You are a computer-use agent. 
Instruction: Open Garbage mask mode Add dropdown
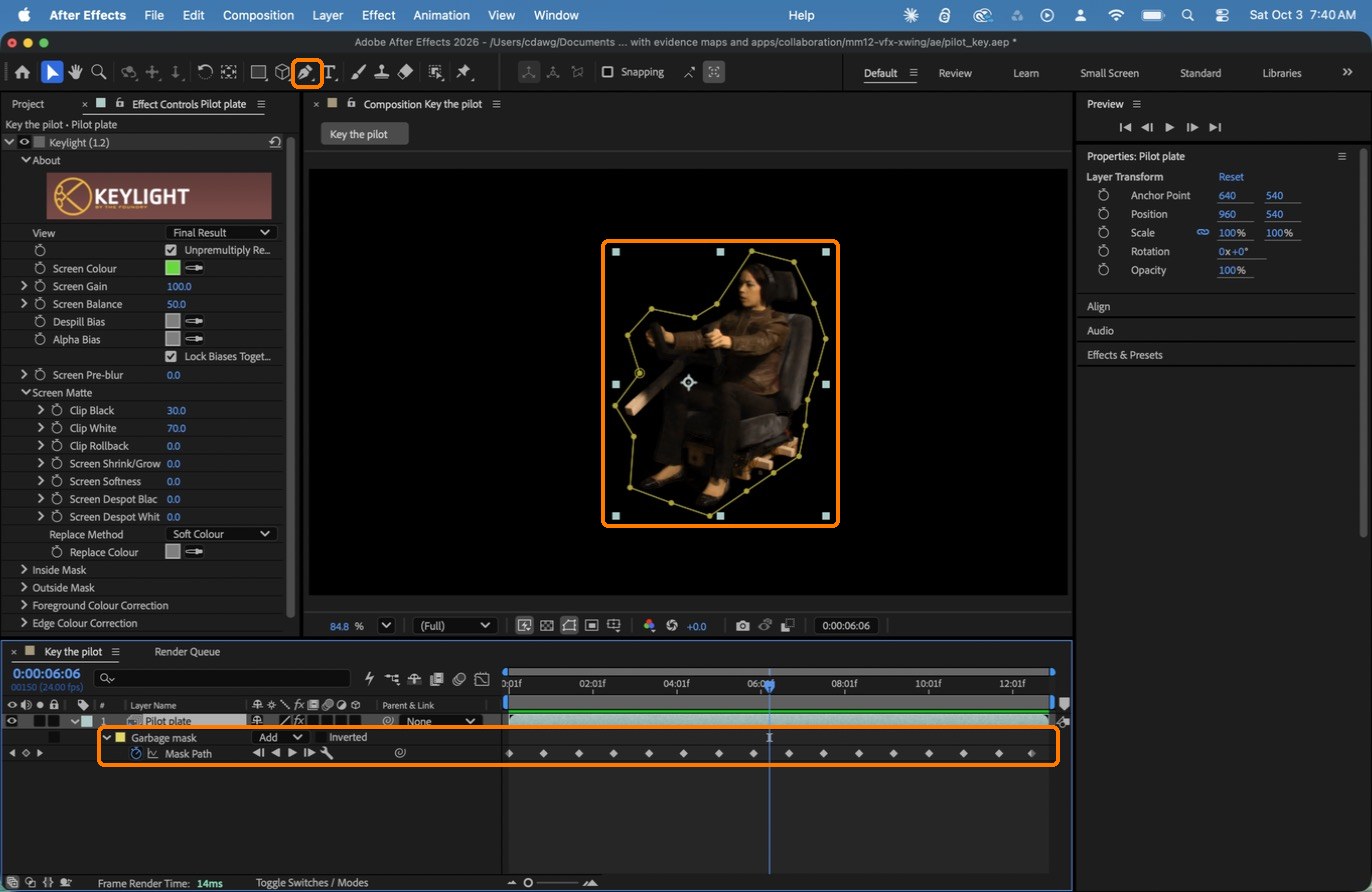(278, 737)
